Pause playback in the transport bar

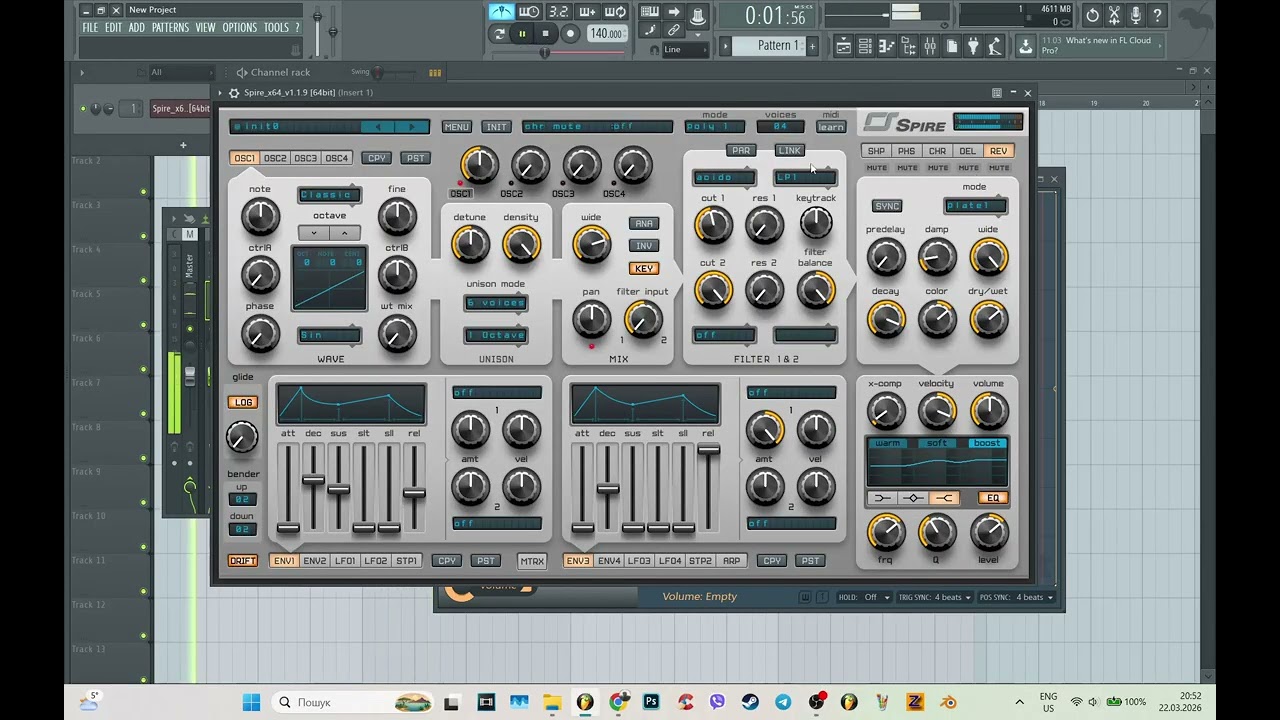pos(522,34)
